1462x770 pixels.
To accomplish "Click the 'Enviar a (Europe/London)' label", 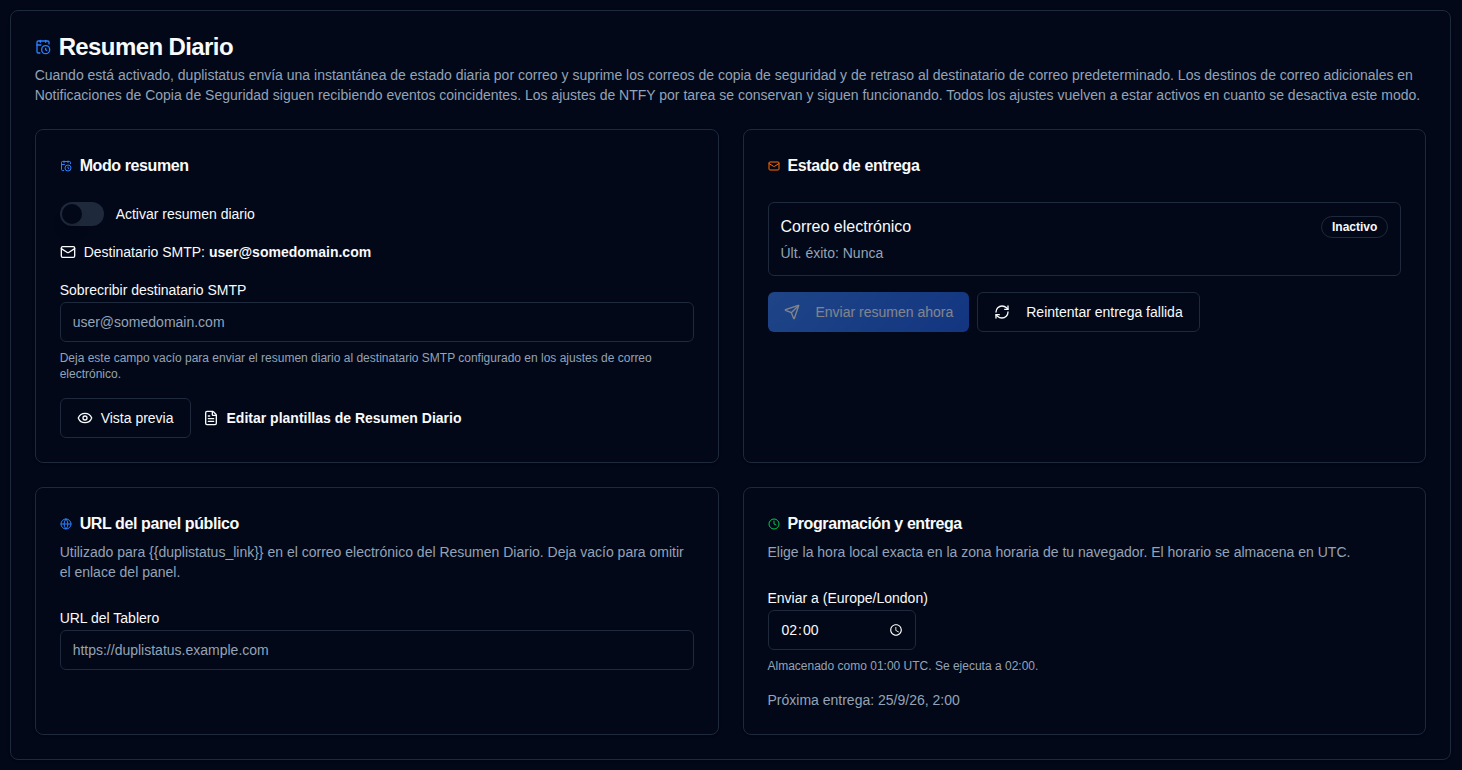I will coord(848,598).
